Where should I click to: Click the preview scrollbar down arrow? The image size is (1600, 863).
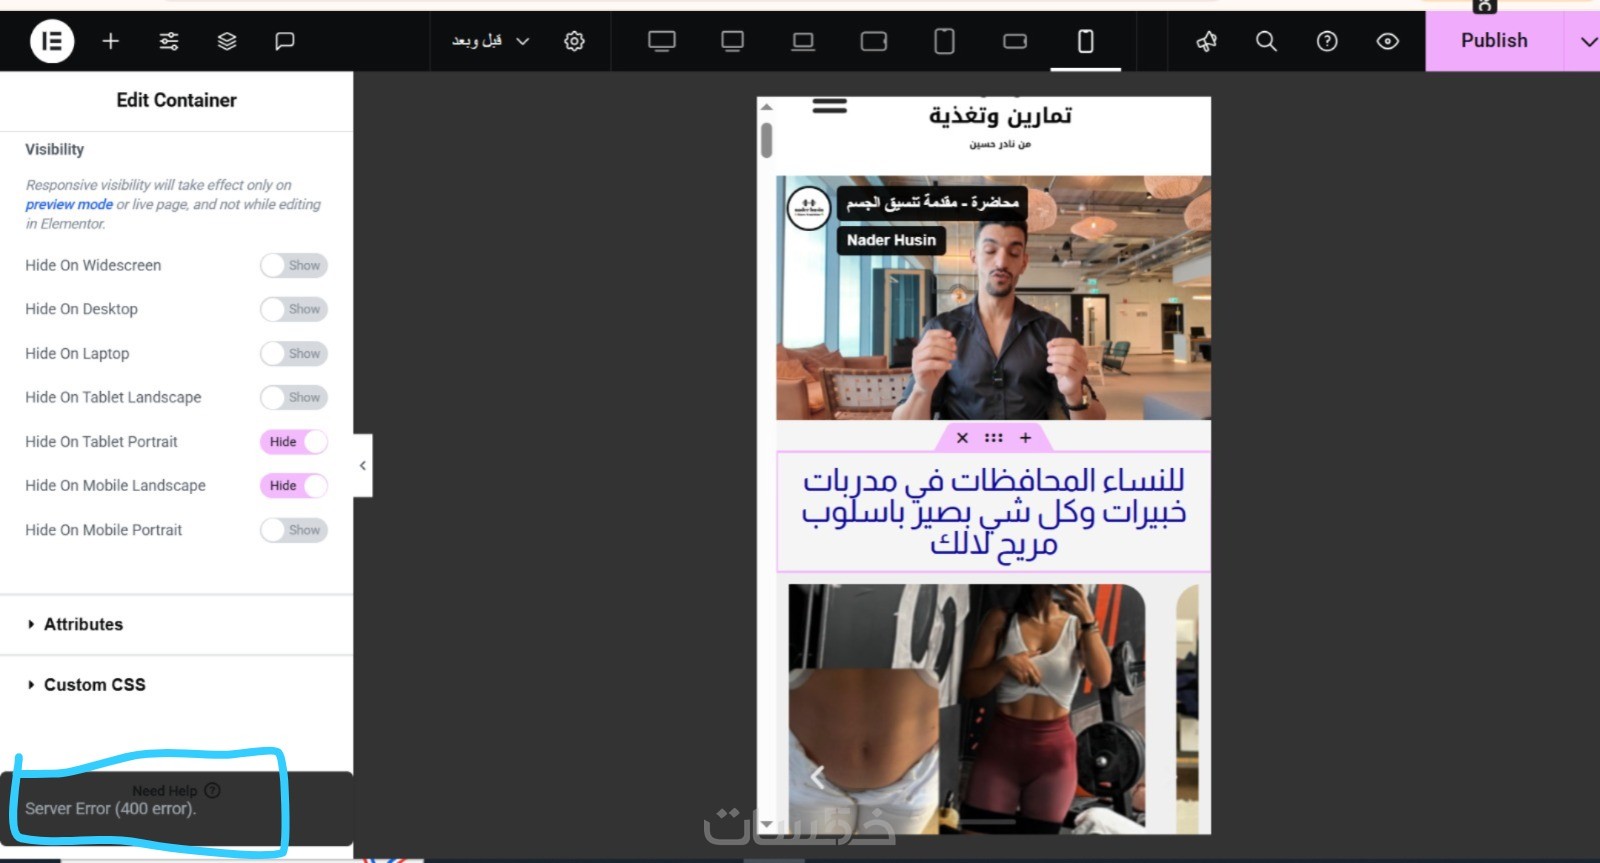click(x=766, y=825)
